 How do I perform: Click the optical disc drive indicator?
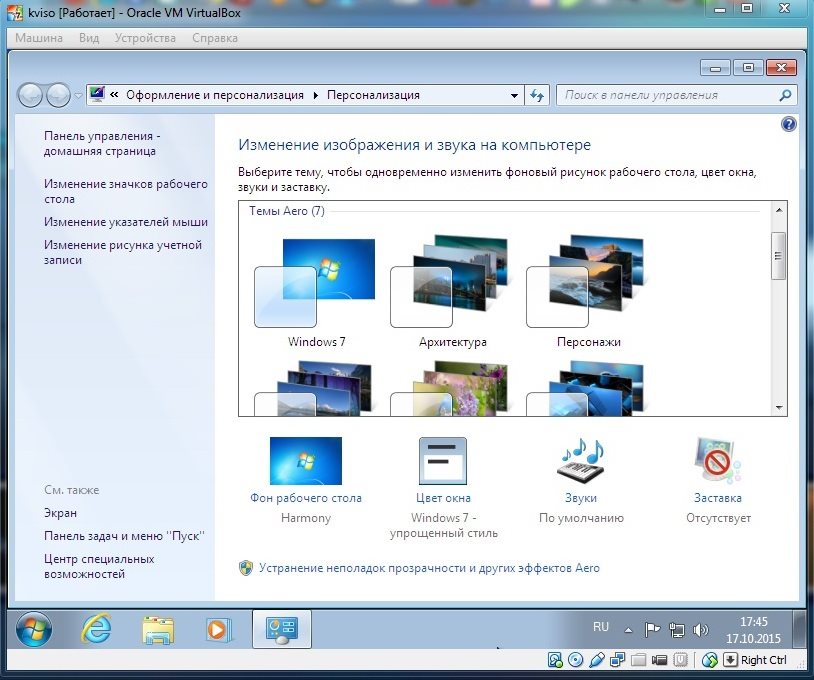click(x=575, y=660)
